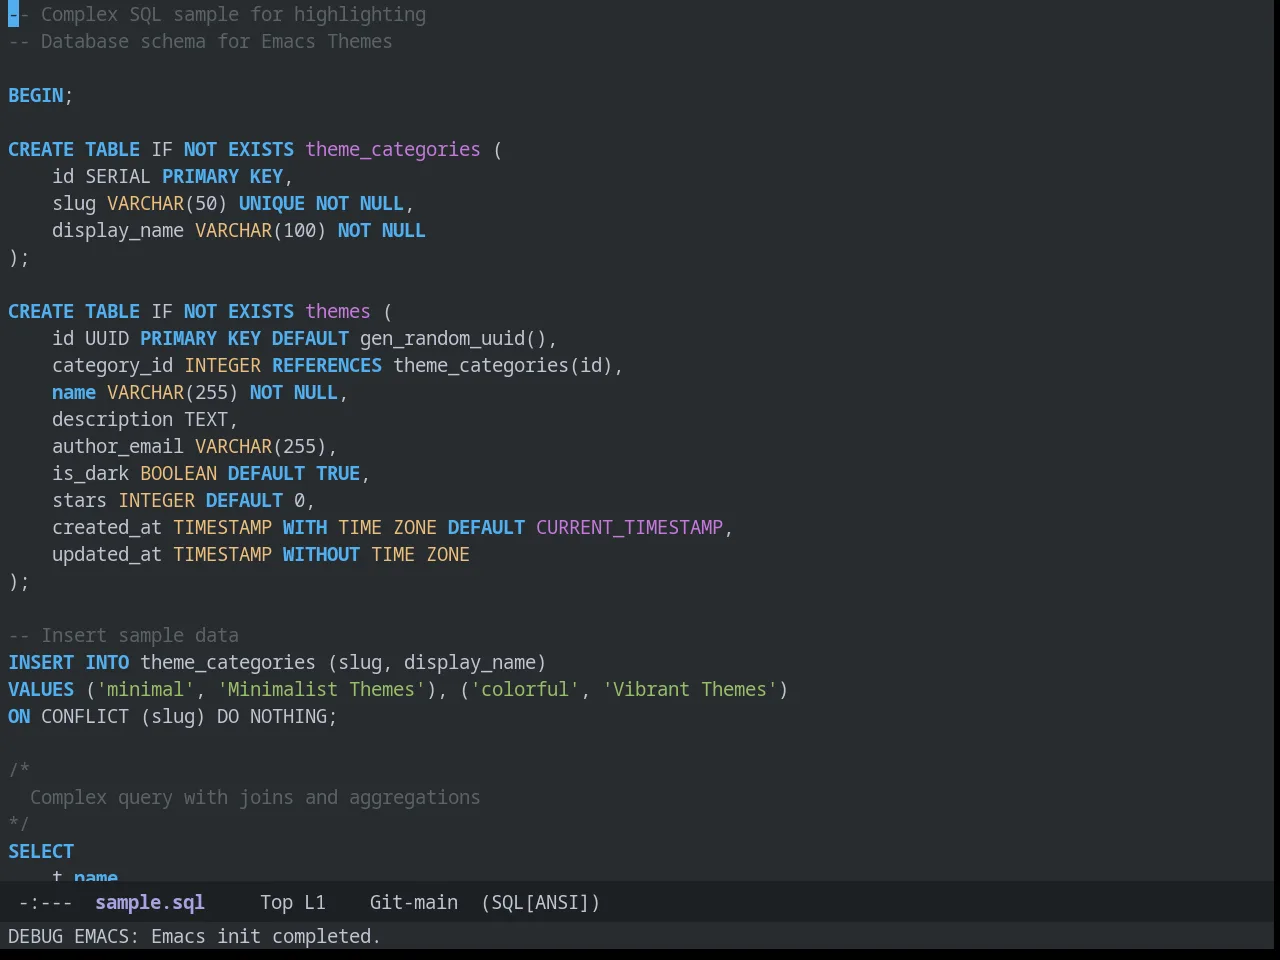Click the '-- Insert sample data' comment
Viewport: 1280px width, 960px height.
[123, 635]
